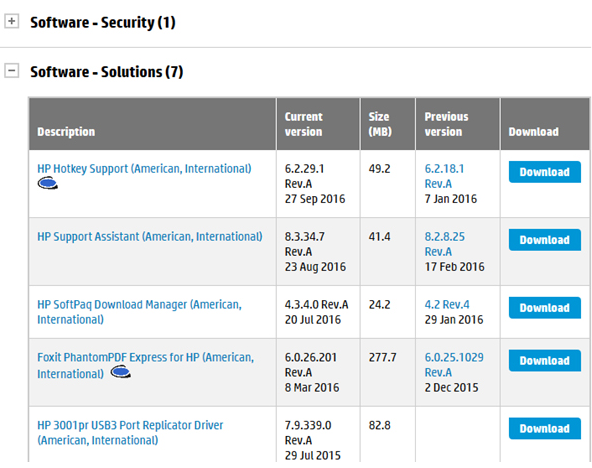Click the 7 Jan 2016 date
The height and width of the screenshot is (468, 592).
tap(451, 199)
